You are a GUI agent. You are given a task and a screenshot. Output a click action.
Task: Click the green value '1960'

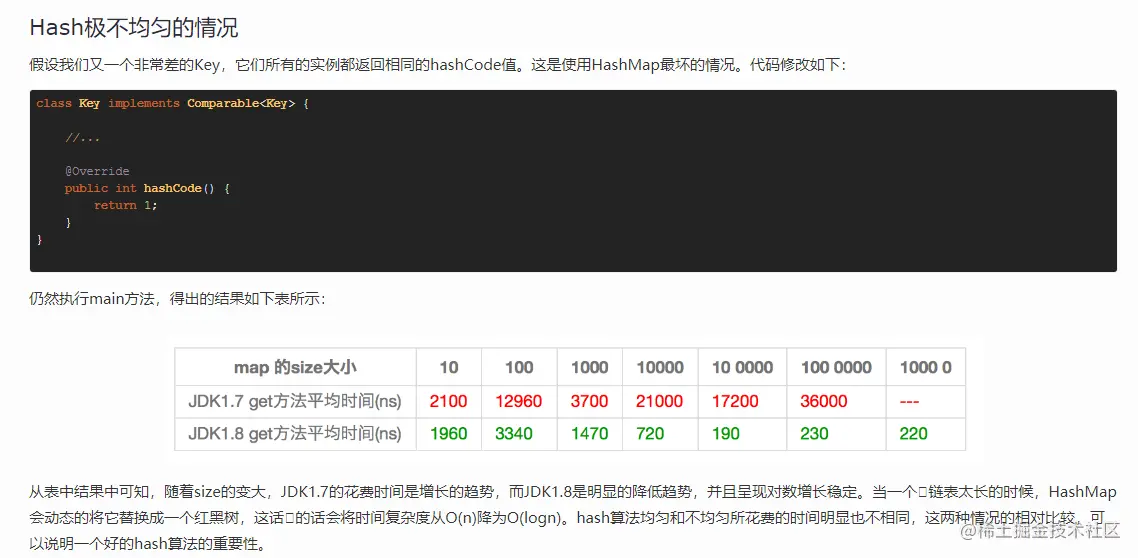tap(449, 433)
